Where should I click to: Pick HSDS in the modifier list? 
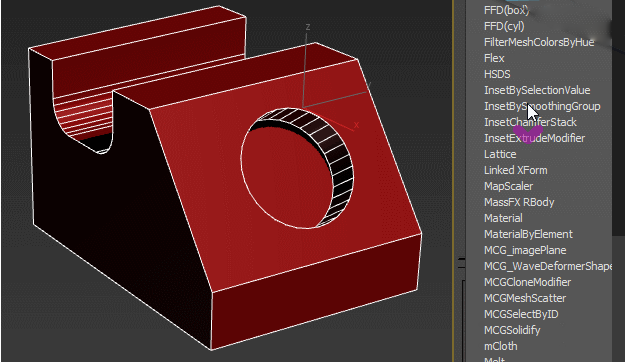[497, 74]
